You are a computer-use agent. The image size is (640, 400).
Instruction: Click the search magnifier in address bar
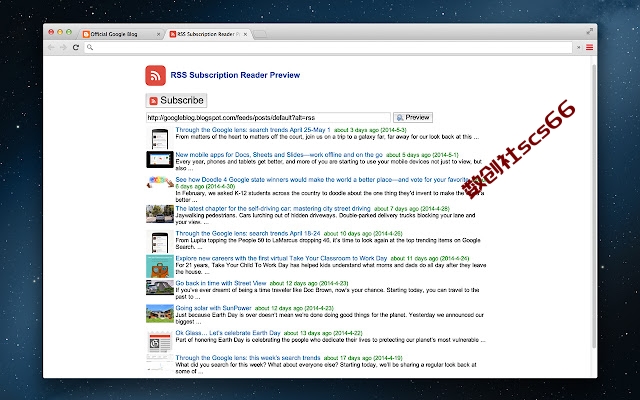pyautogui.click(x=90, y=47)
